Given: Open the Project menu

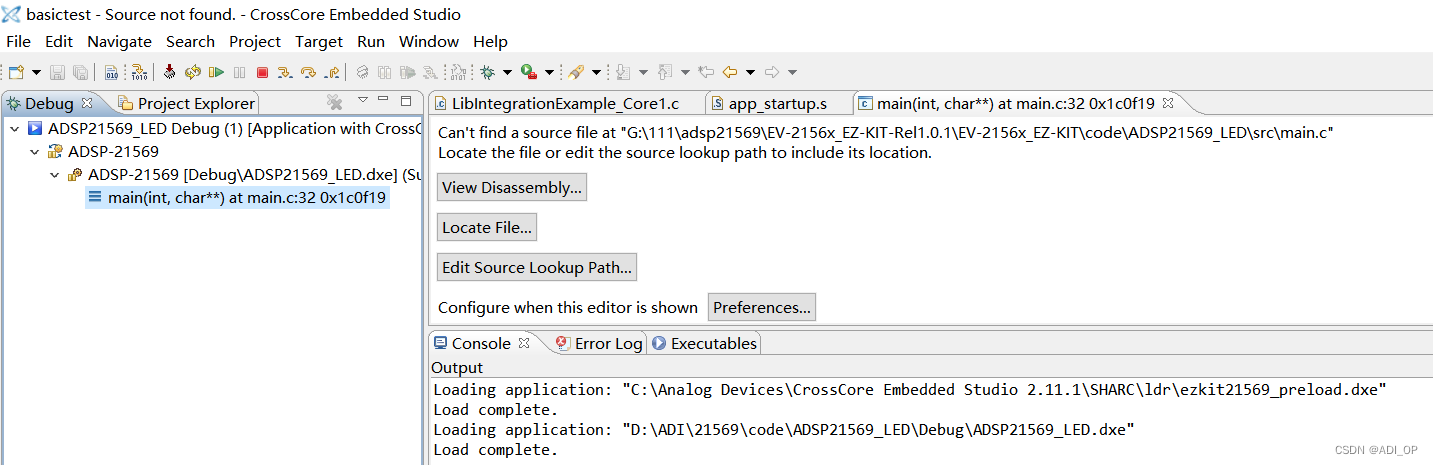Looking at the screenshot, I should click(x=255, y=41).
